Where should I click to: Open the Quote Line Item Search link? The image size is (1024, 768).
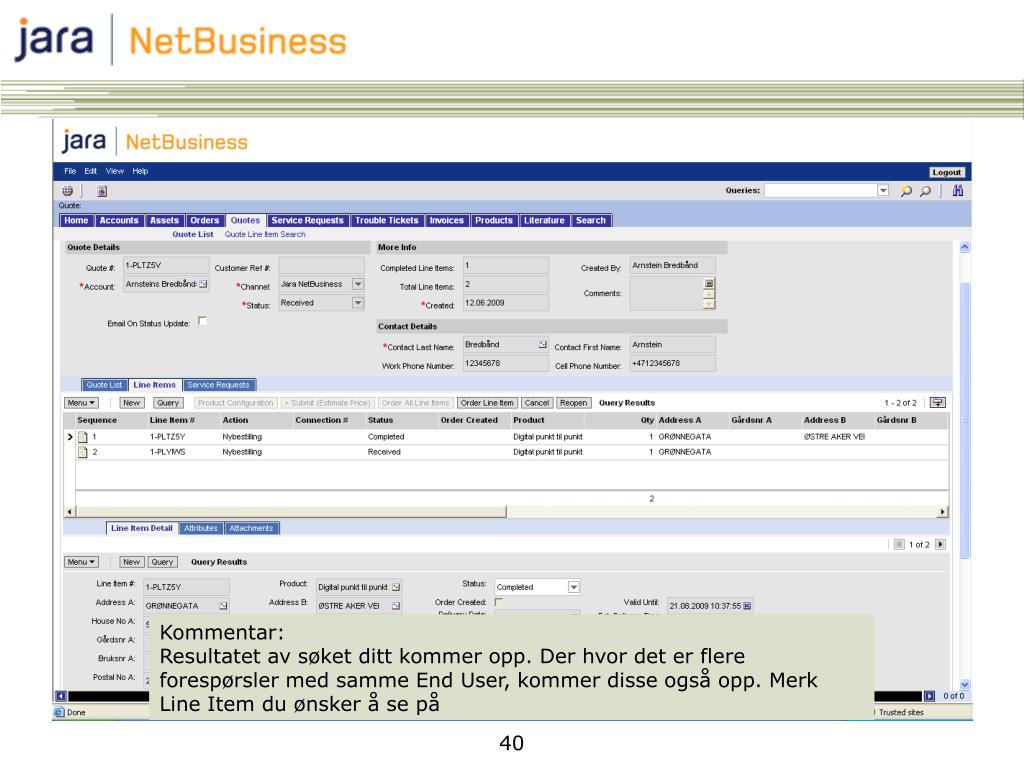(265, 234)
